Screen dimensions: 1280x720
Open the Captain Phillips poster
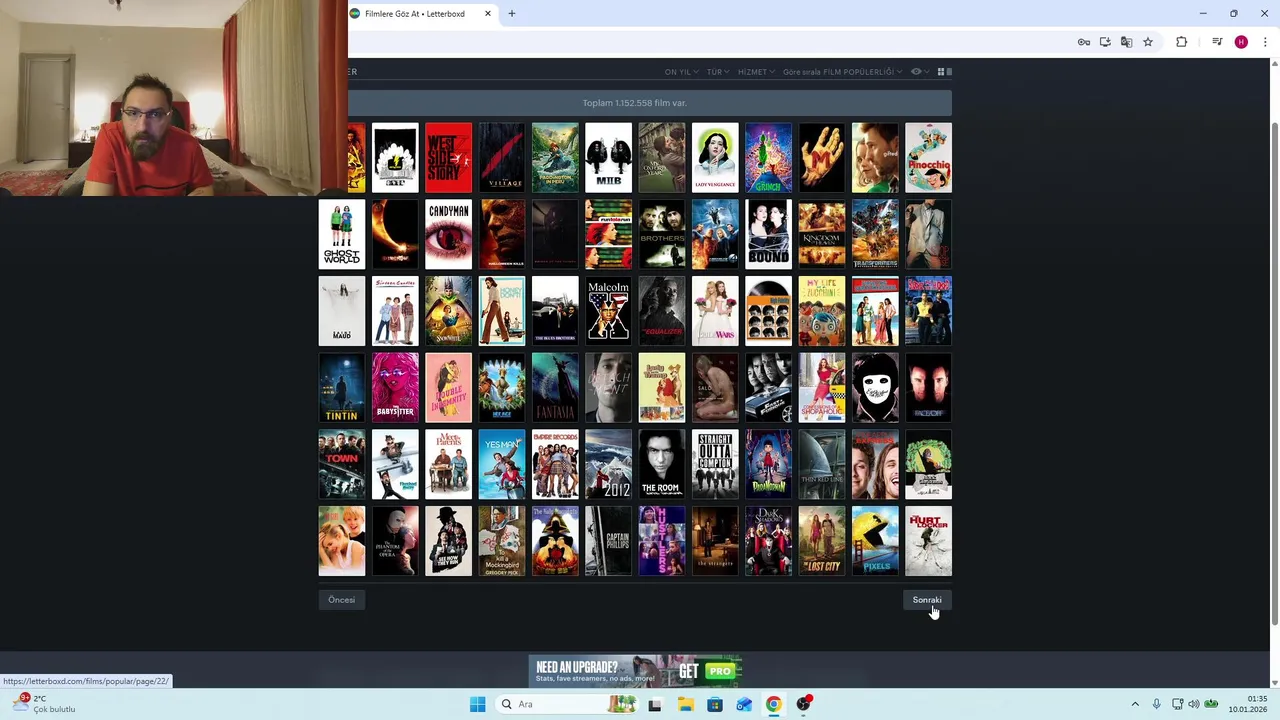tap(608, 541)
